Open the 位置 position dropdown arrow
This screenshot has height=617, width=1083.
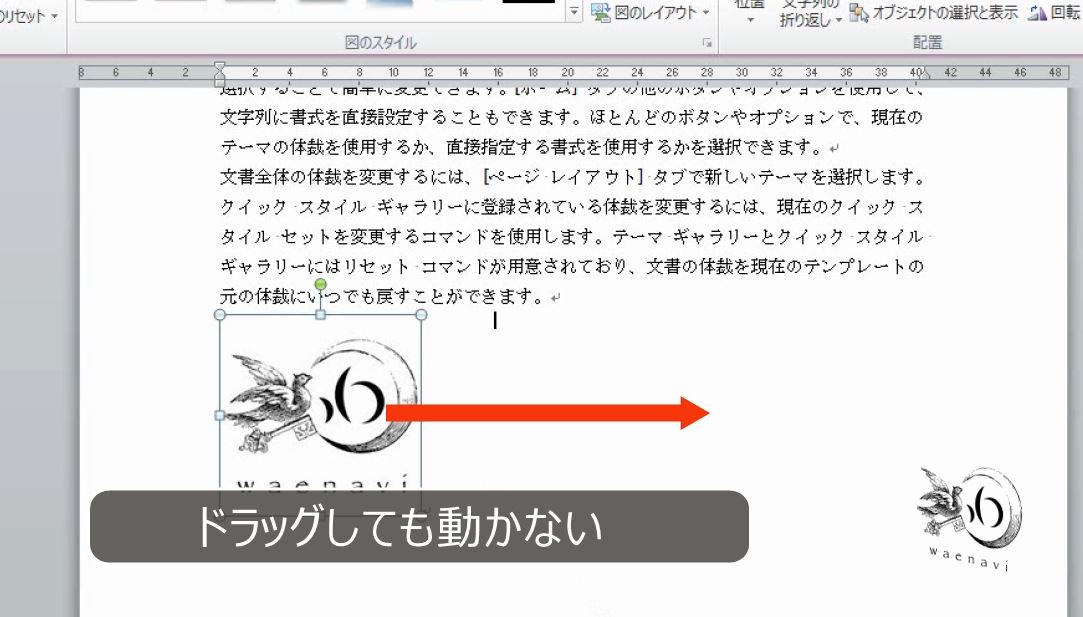[750, 20]
